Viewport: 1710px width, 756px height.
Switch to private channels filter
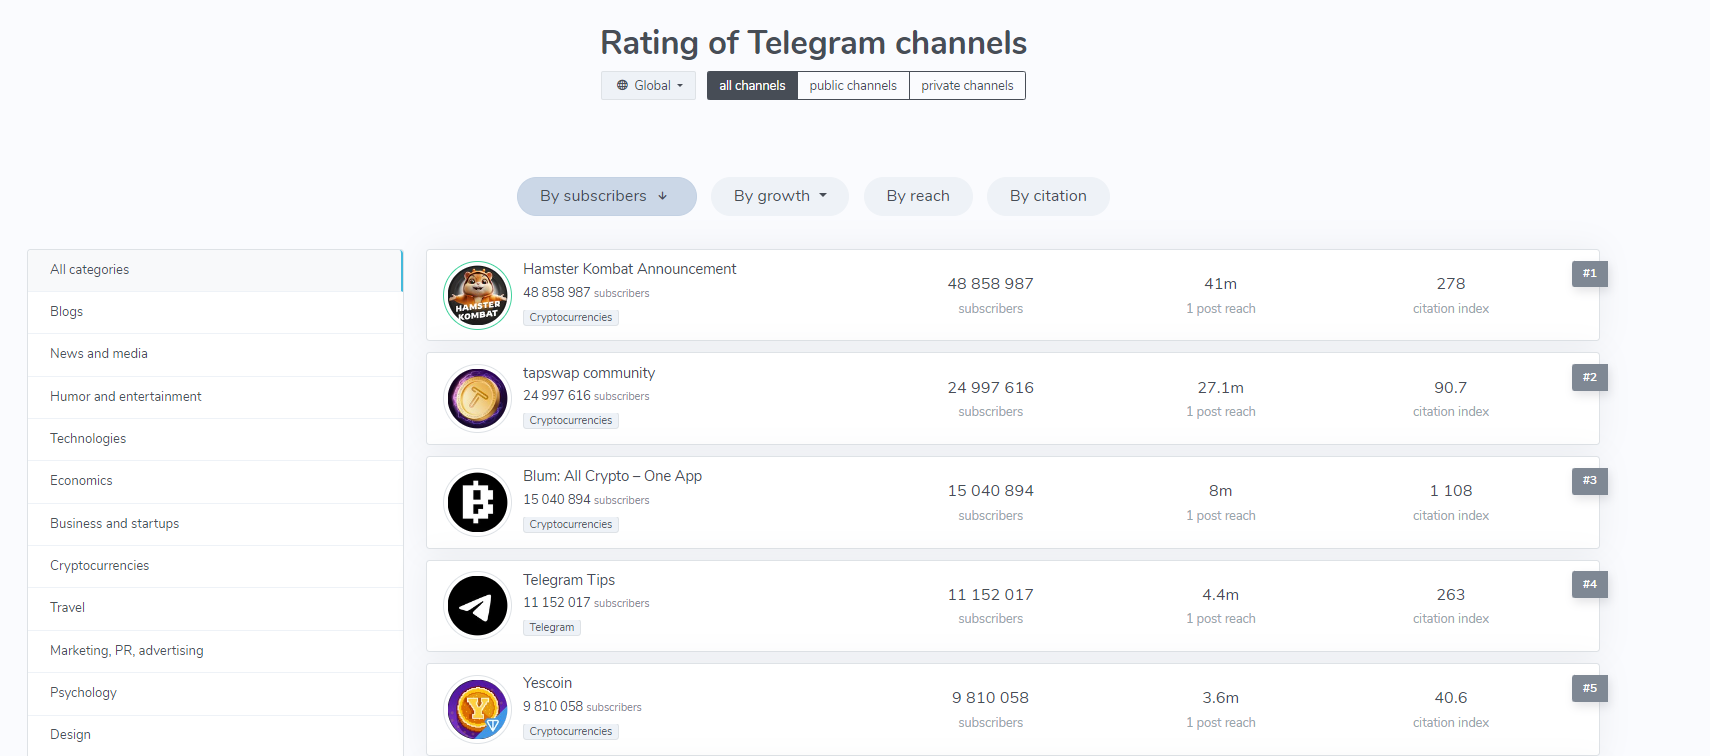tap(967, 85)
